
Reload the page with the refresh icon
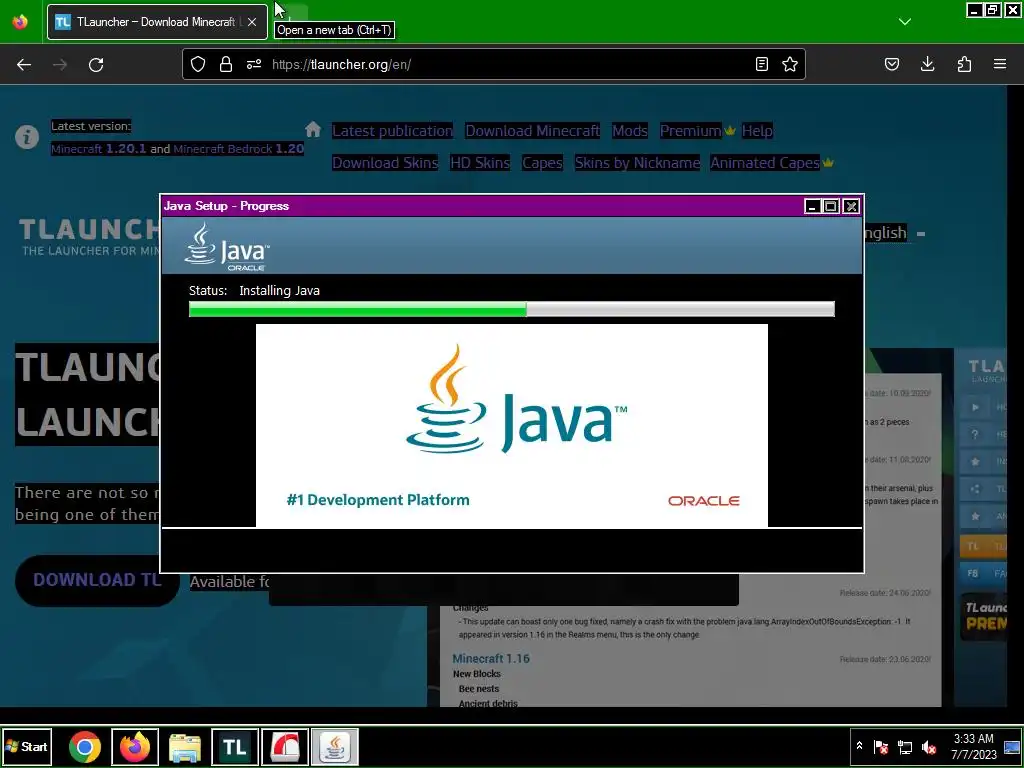[x=96, y=65]
